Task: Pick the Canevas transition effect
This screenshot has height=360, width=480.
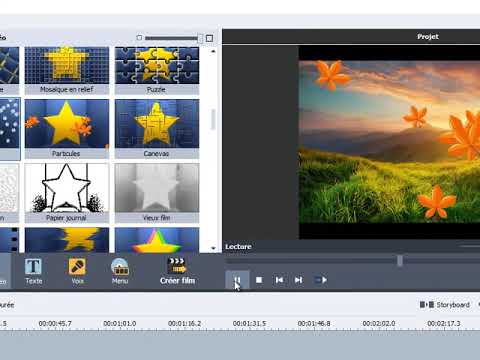Action: click(x=157, y=129)
